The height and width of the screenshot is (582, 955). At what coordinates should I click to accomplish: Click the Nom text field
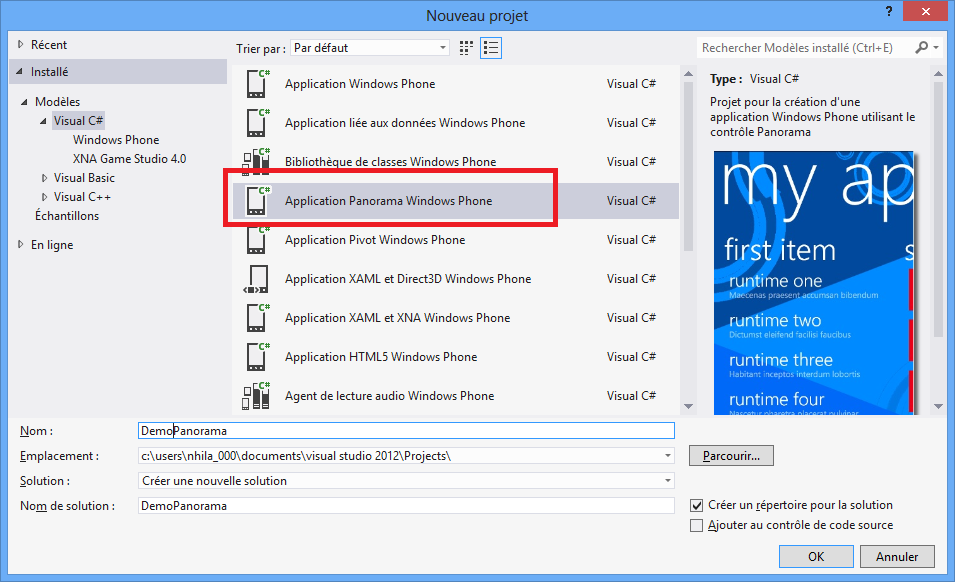(x=406, y=431)
